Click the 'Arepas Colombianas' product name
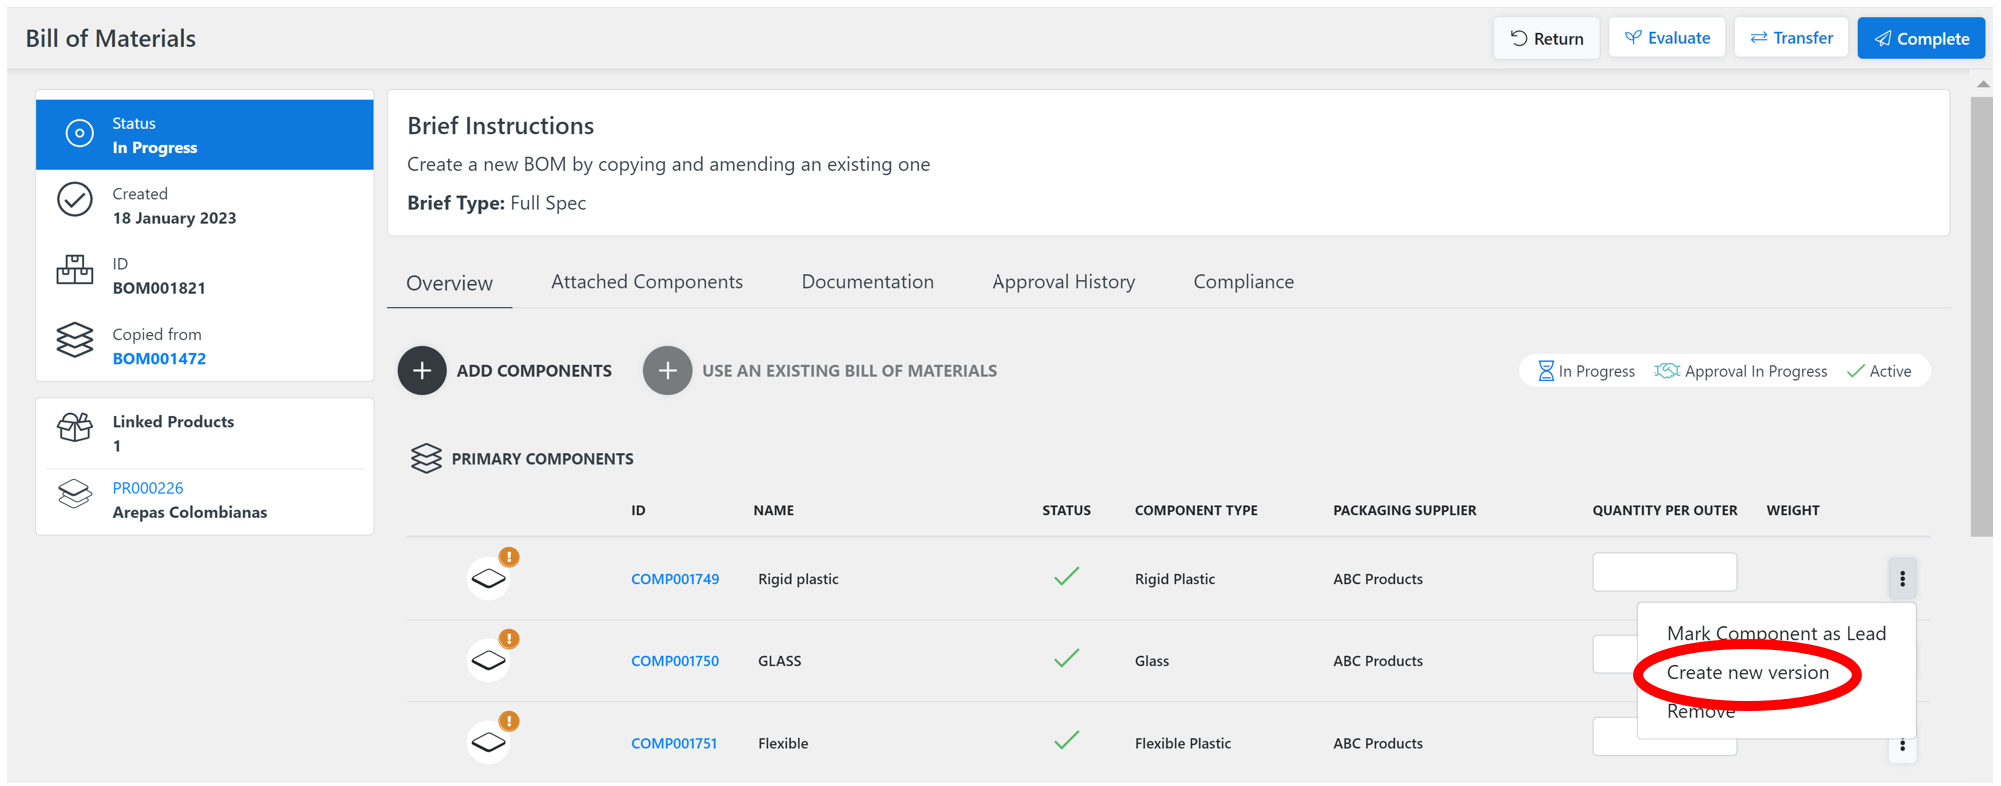The image size is (2001, 786). point(190,512)
